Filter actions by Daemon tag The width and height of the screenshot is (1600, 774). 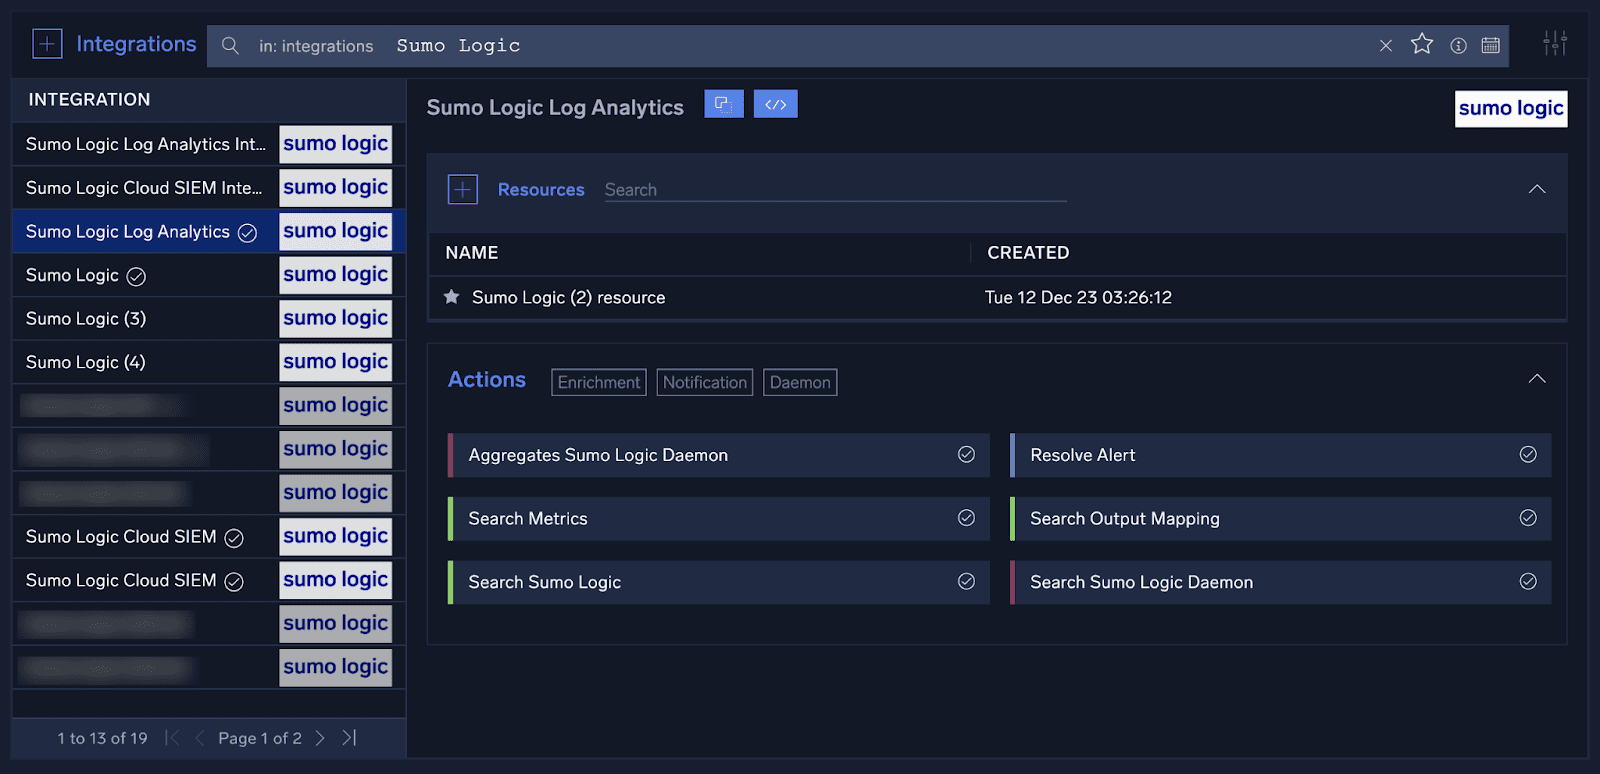(800, 382)
